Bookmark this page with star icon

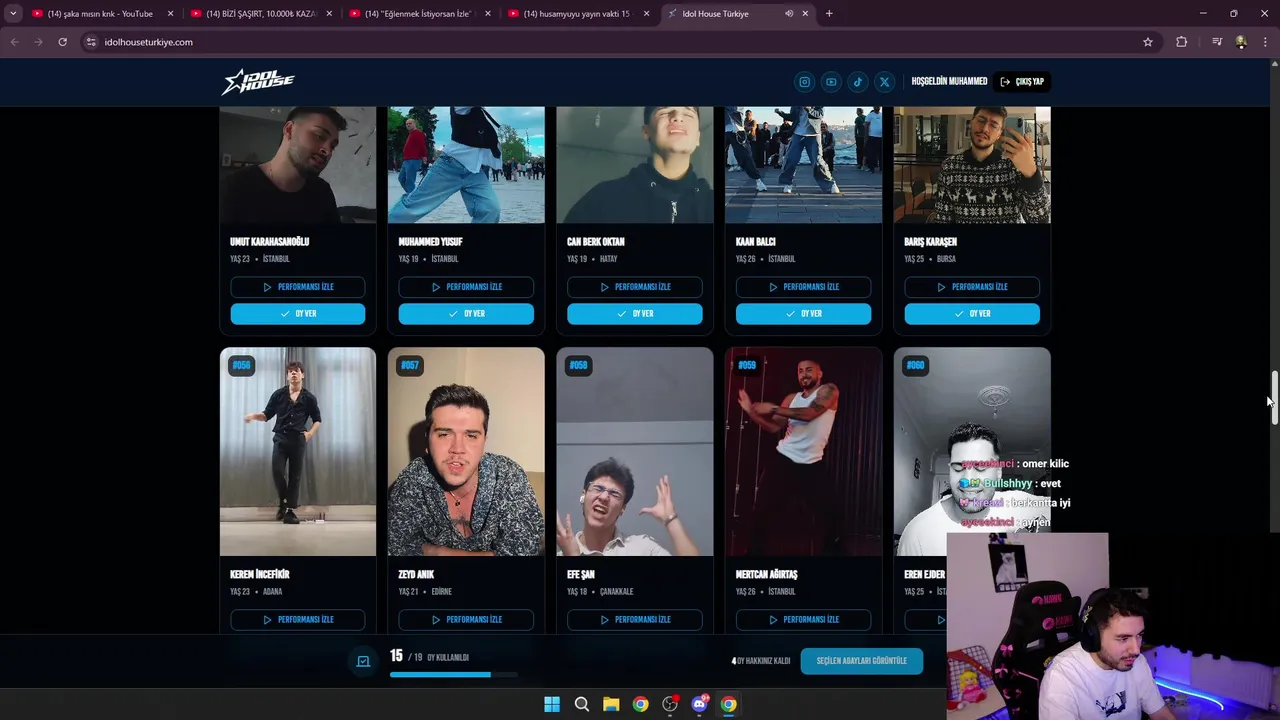pos(1148,42)
